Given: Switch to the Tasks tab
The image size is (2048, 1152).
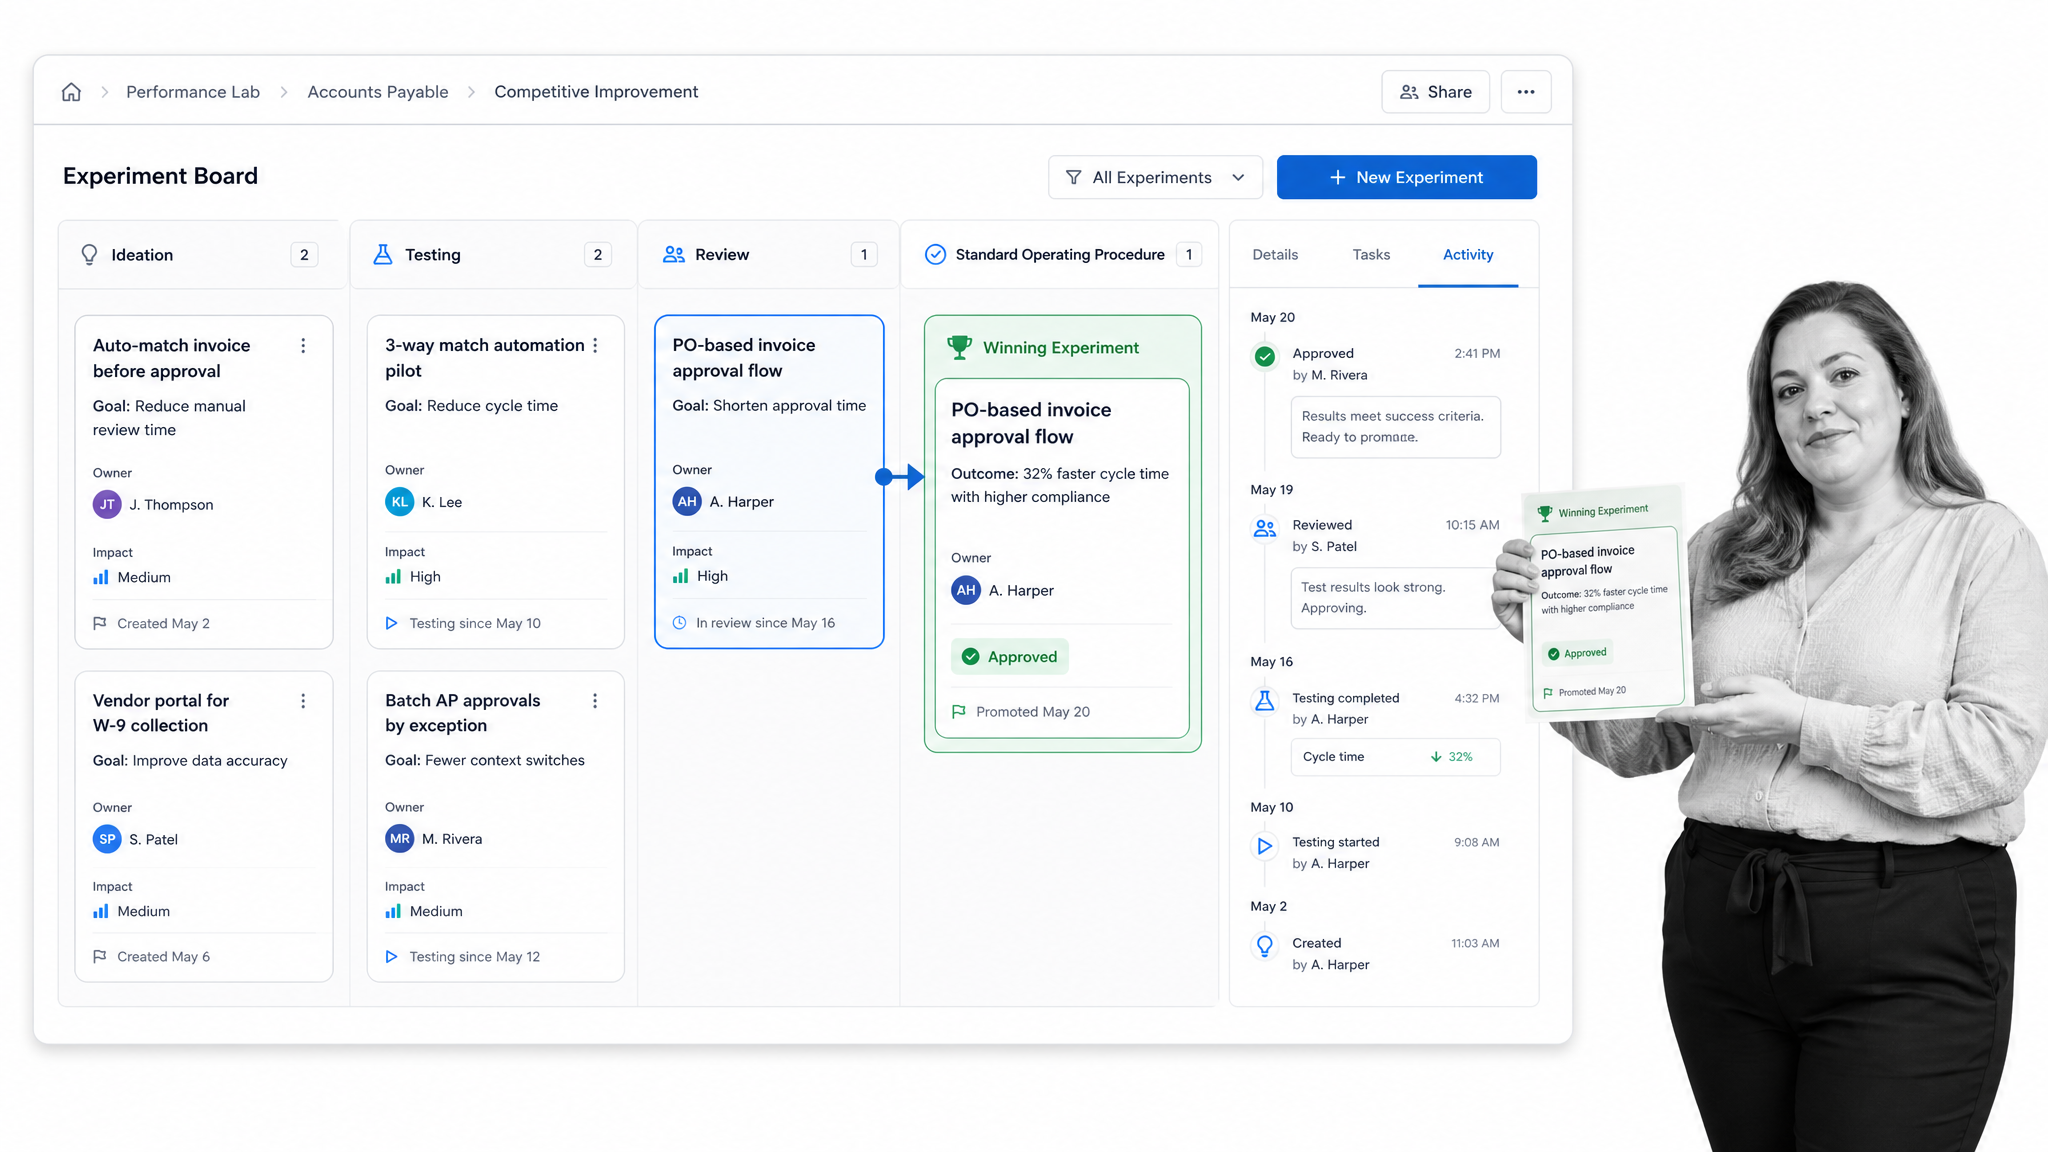Looking at the screenshot, I should coord(1371,255).
